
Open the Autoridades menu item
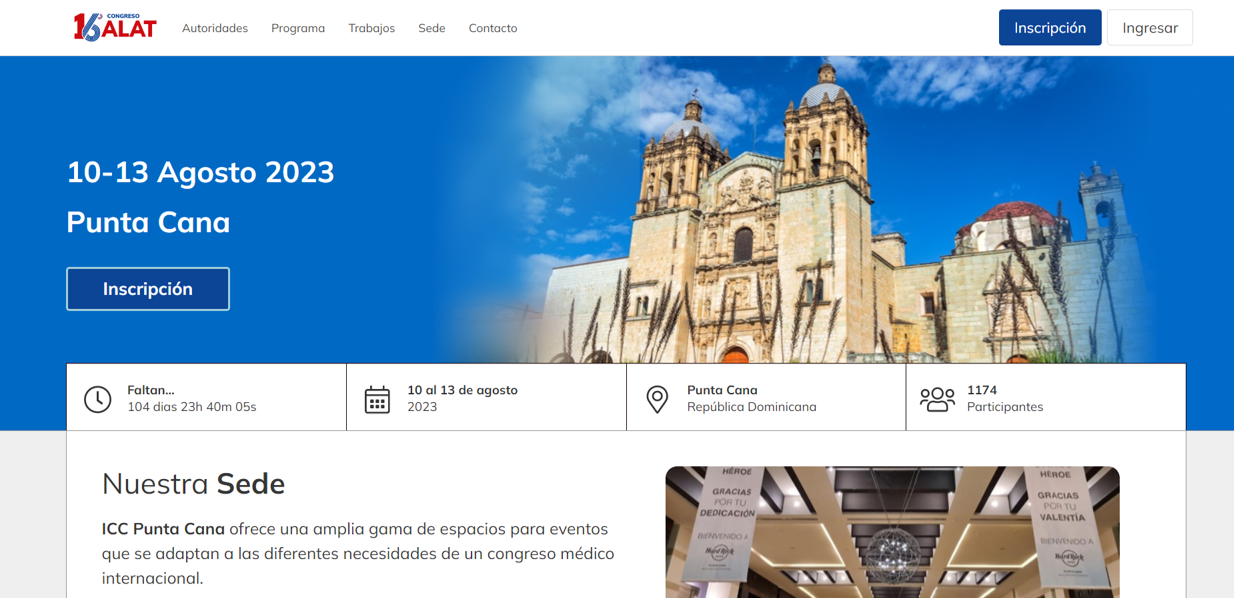215,28
